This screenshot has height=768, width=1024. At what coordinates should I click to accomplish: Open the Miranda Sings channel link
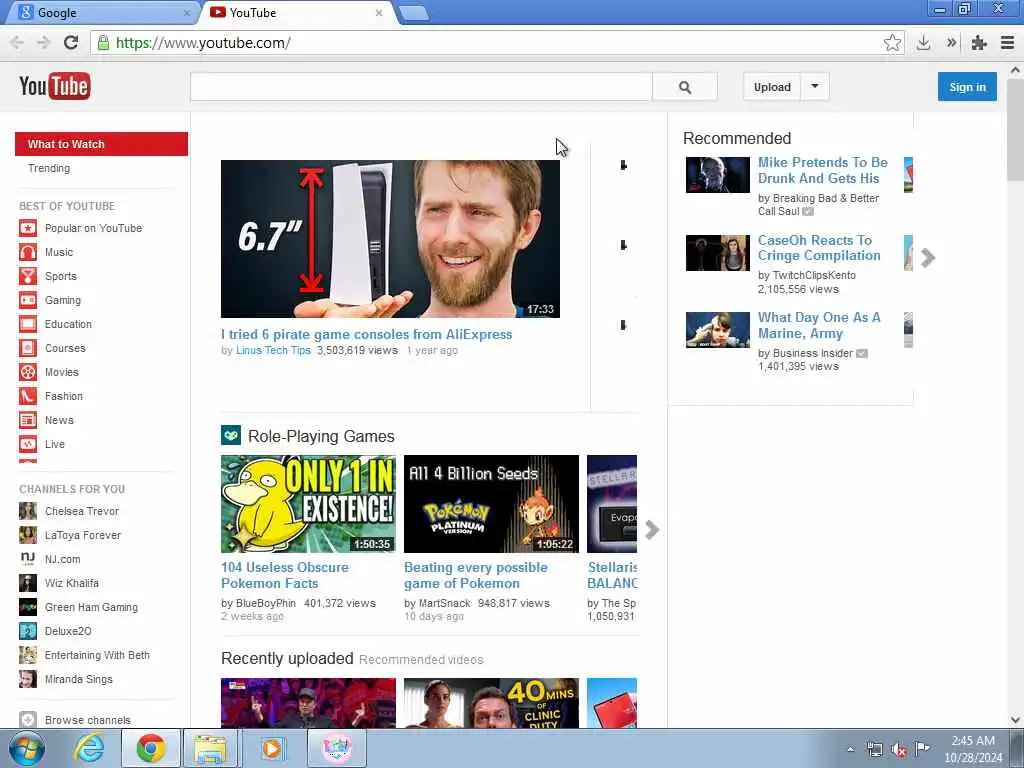point(78,679)
